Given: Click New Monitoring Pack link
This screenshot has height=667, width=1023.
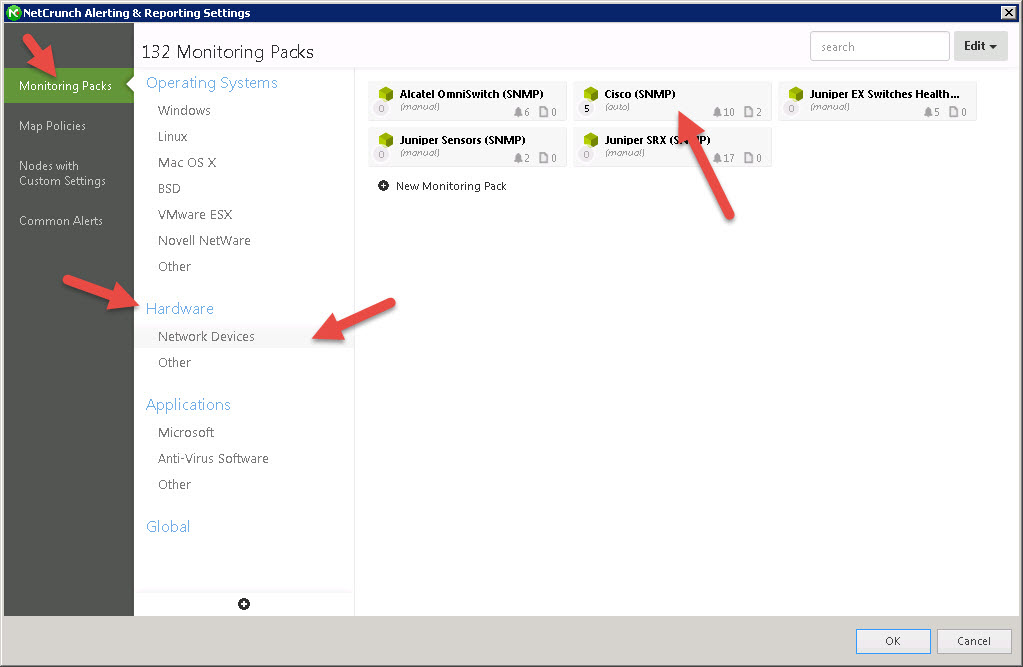Looking at the screenshot, I should pyautogui.click(x=451, y=186).
